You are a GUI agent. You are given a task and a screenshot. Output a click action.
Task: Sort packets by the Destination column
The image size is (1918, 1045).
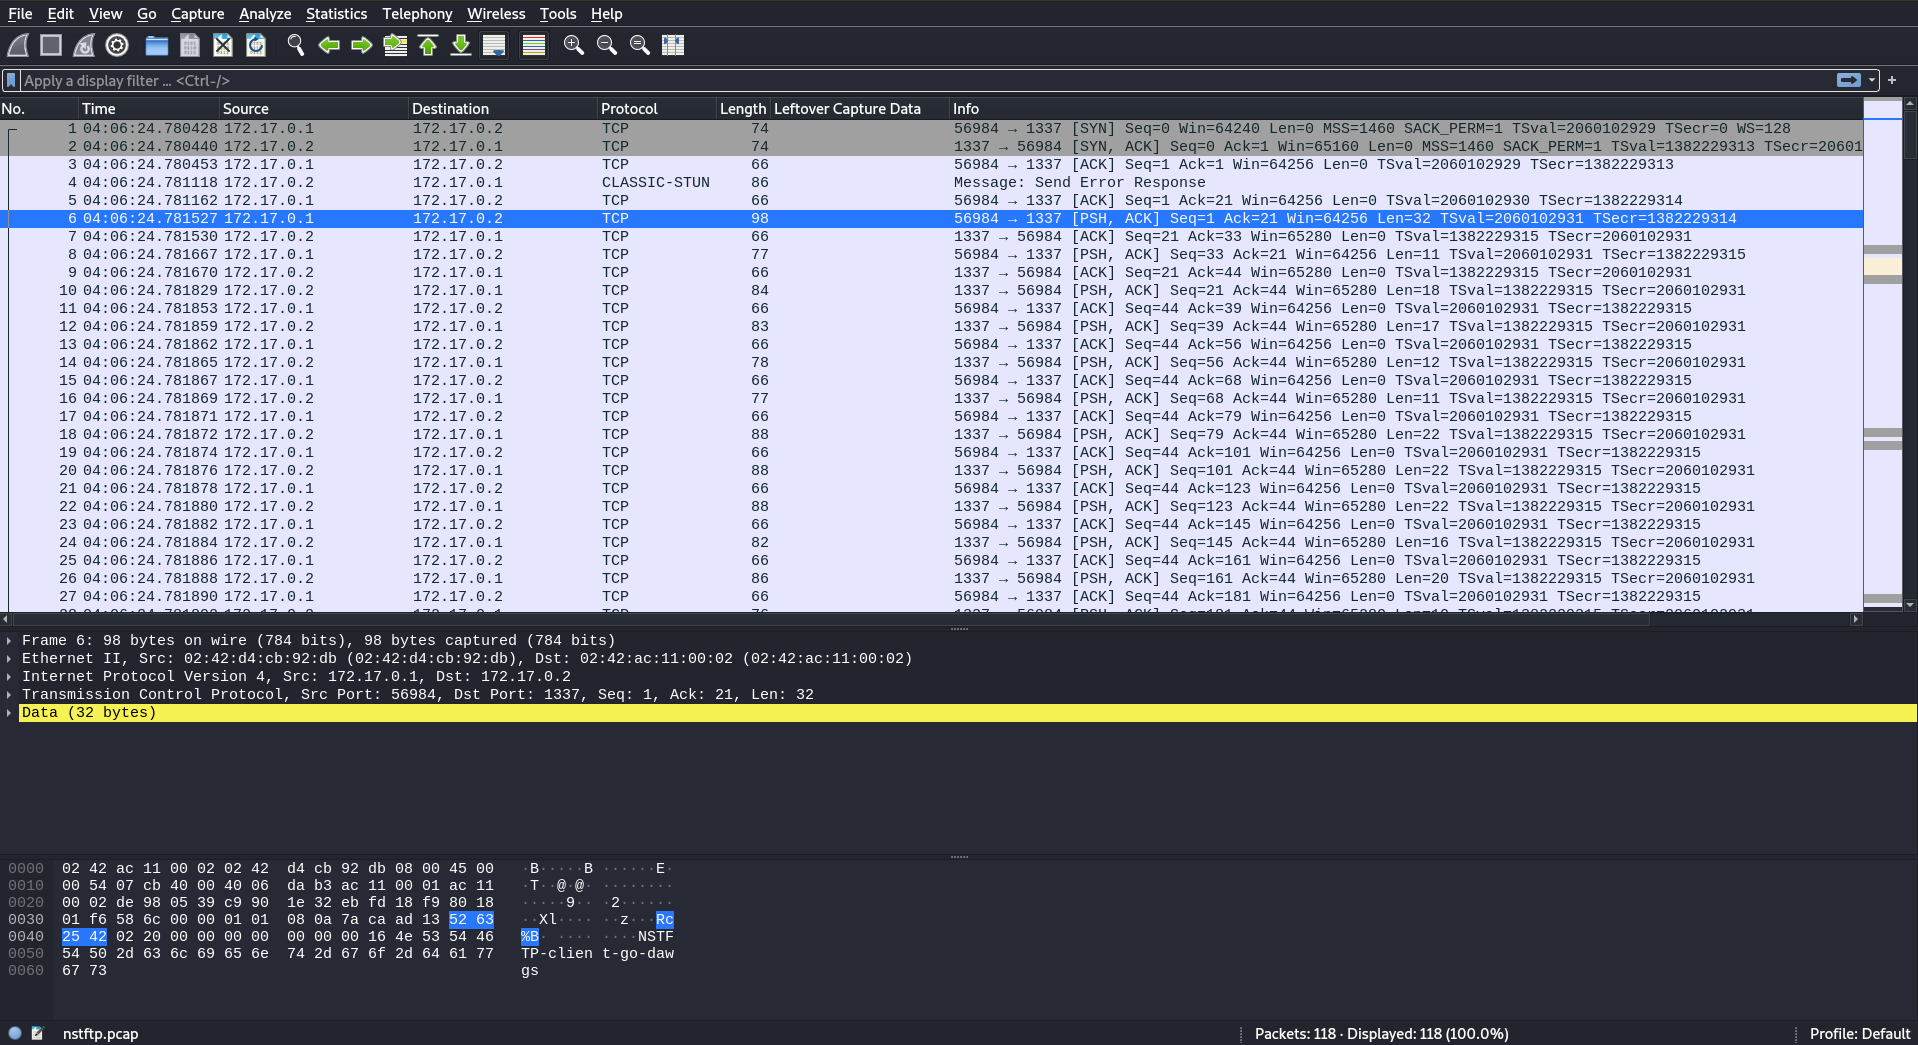(503, 109)
